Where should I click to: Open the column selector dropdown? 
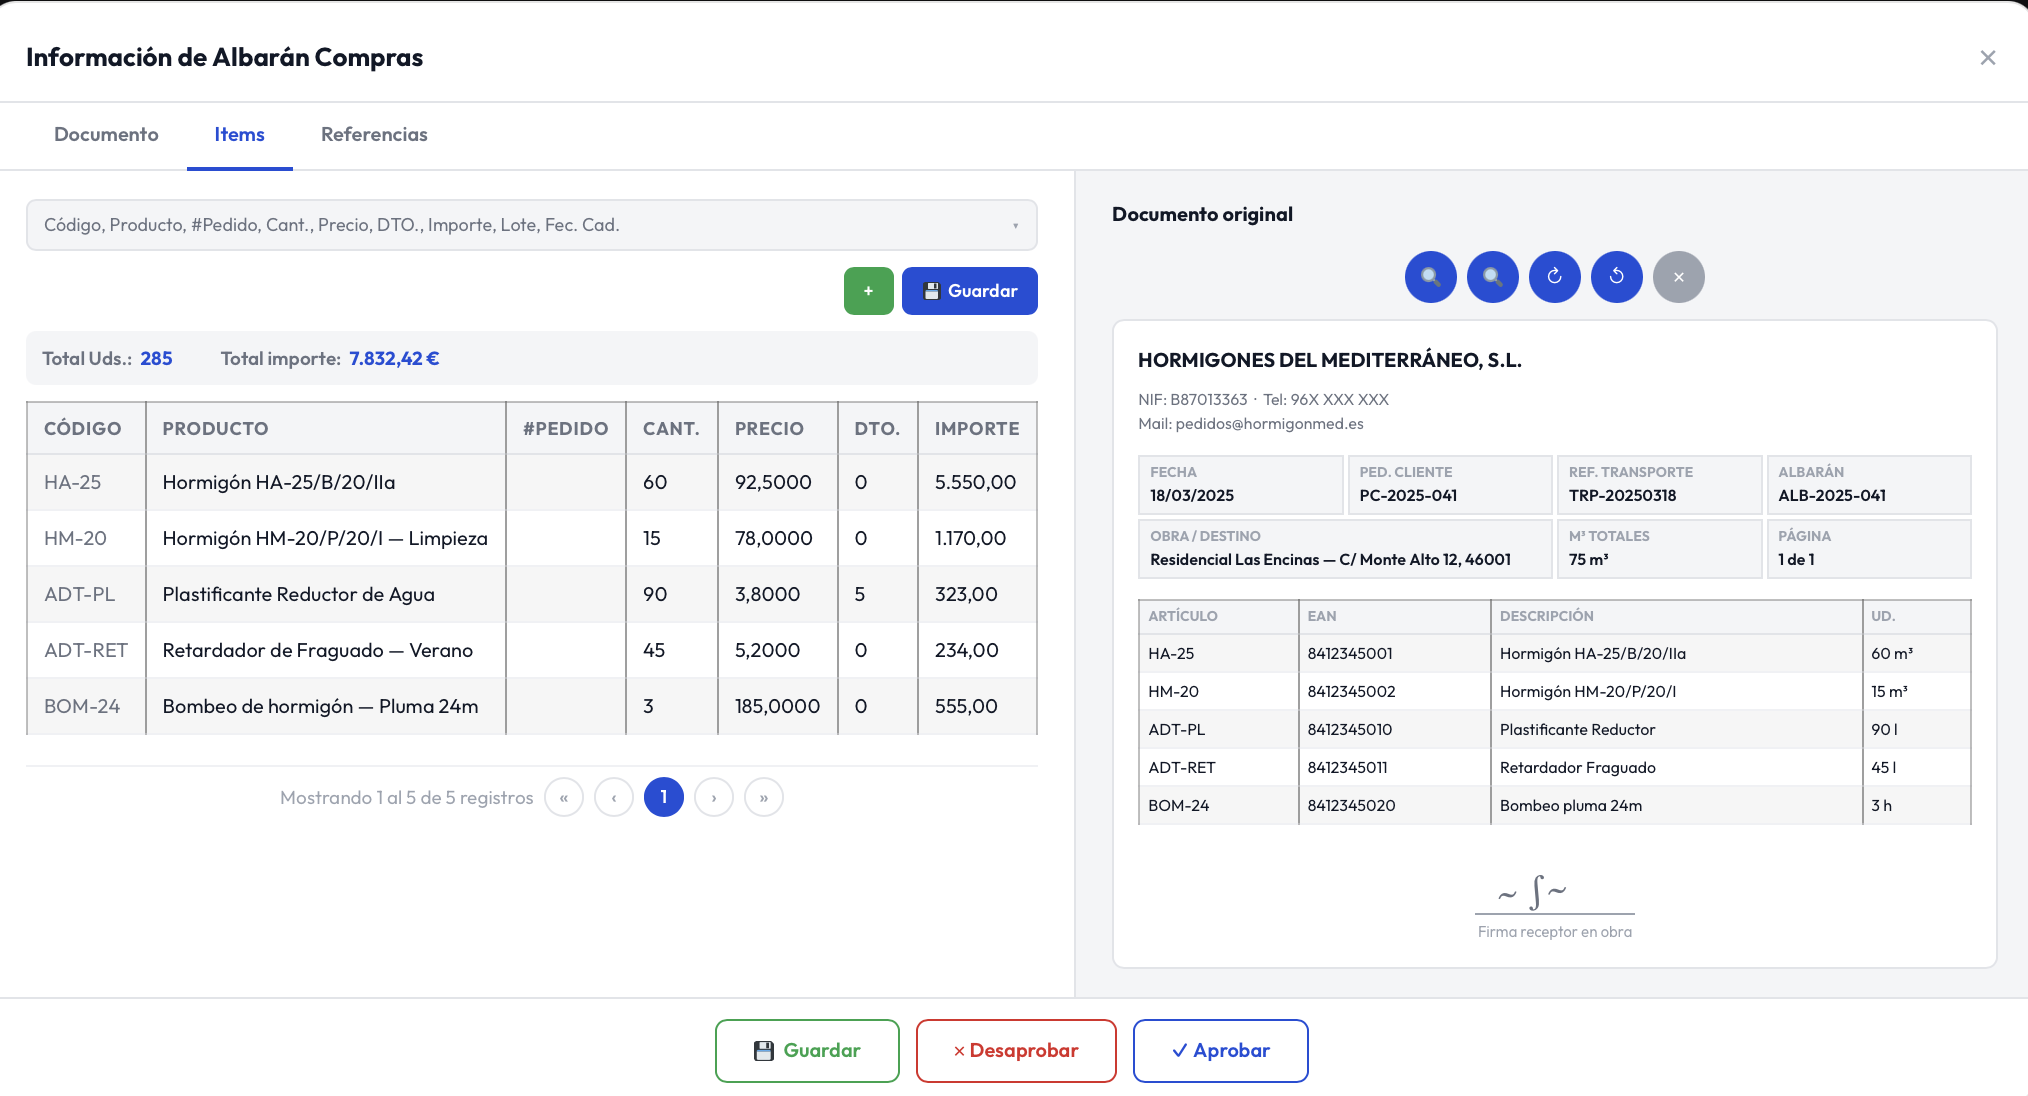coord(531,225)
